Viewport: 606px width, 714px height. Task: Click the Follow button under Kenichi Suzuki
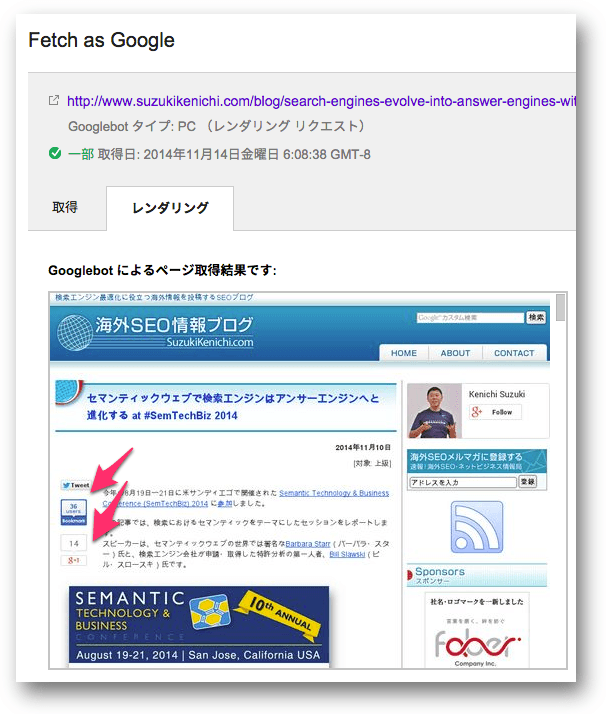(x=495, y=412)
